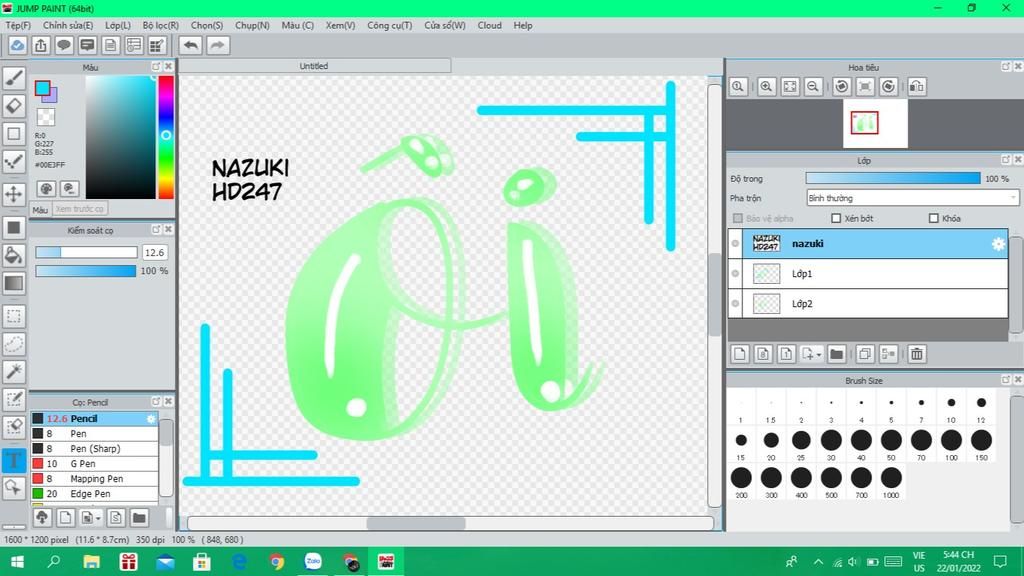
Task: Rotate canvas left in navigator
Action: (842, 86)
